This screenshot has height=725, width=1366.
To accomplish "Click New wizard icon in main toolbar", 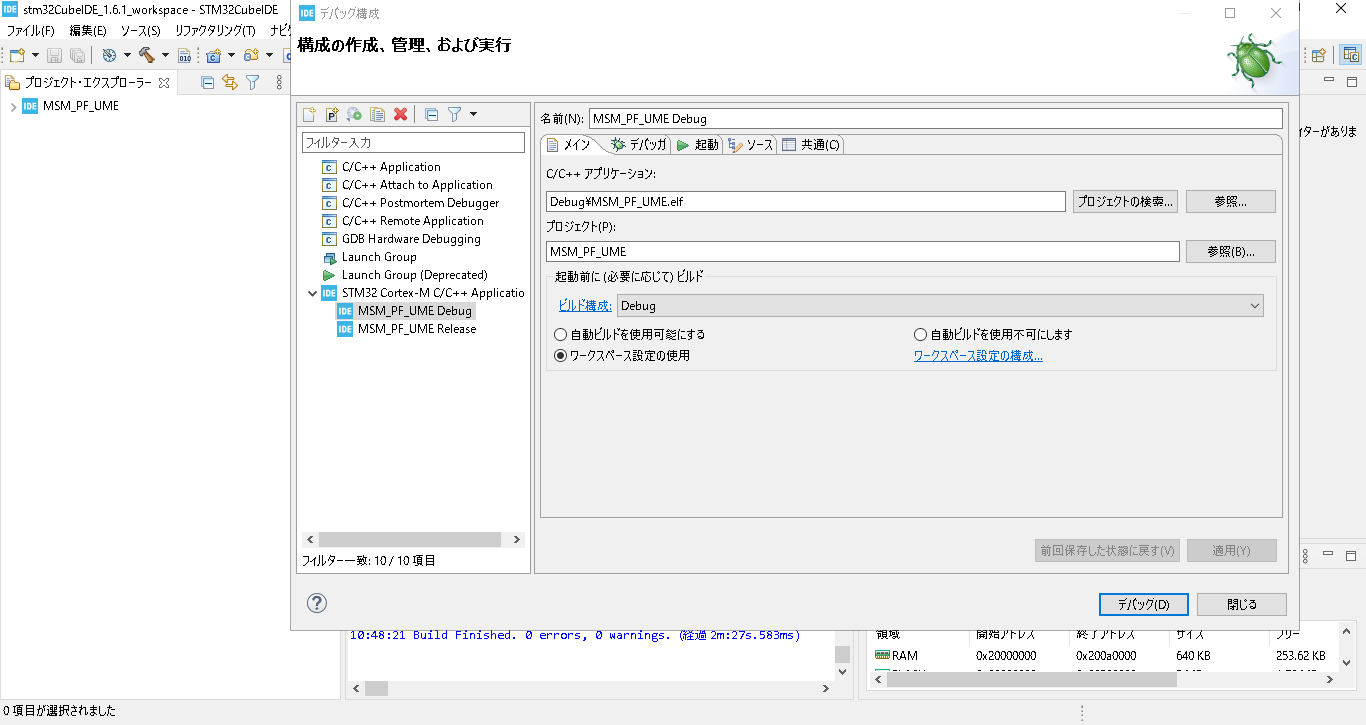I will click(17, 55).
